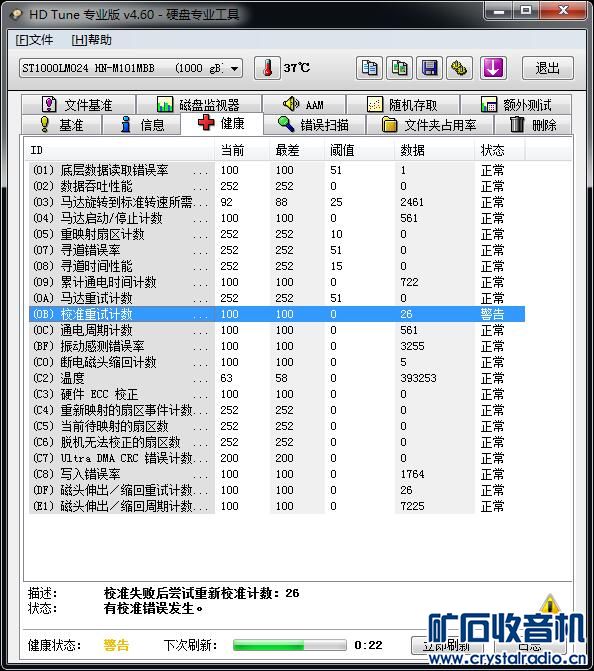Screen dimensions: 594x671
Task: Open the 随机存取 tab
Action: tap(403, 104)
